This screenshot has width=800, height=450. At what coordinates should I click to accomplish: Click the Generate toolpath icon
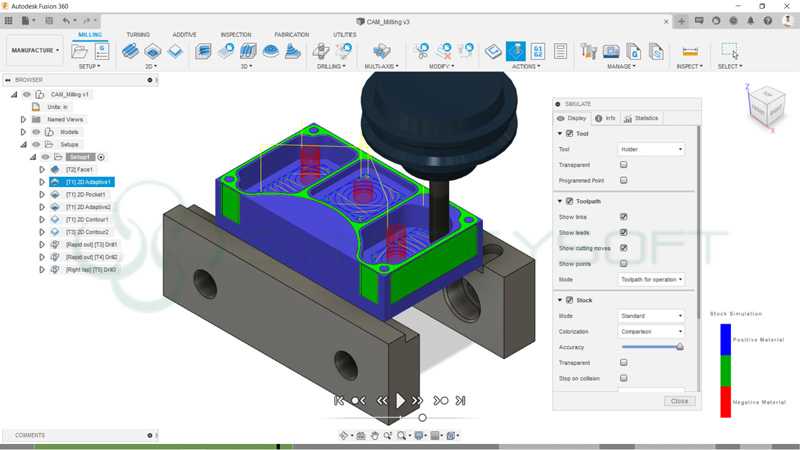(493, 51)
